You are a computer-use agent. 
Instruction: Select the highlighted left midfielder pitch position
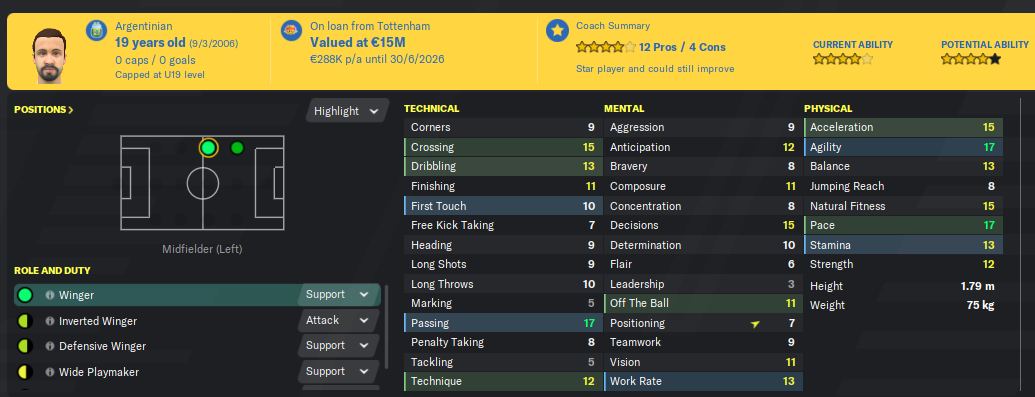pos(208,148)
